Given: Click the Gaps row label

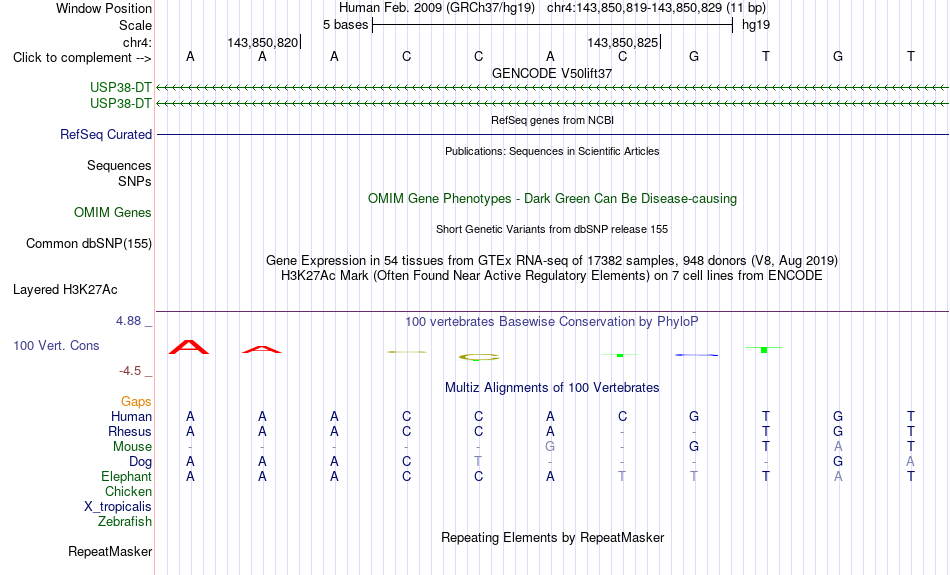Looking at the screenshot, I should [136, 401].
